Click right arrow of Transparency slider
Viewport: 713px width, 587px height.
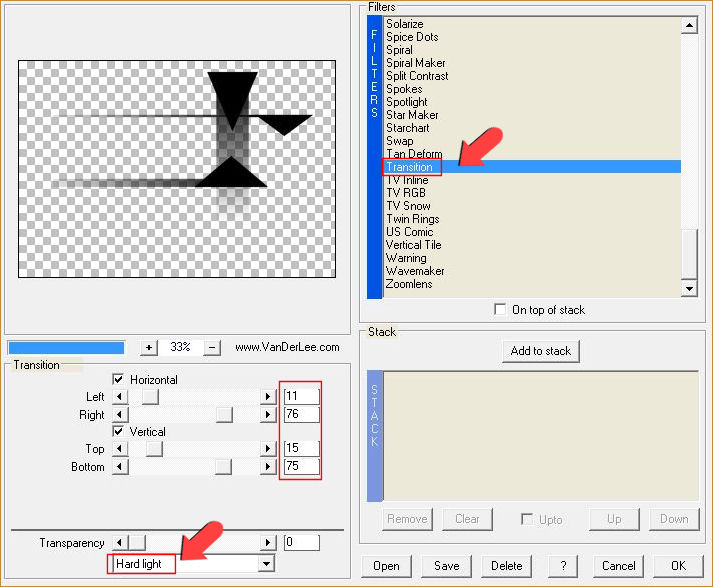(268, 543)
